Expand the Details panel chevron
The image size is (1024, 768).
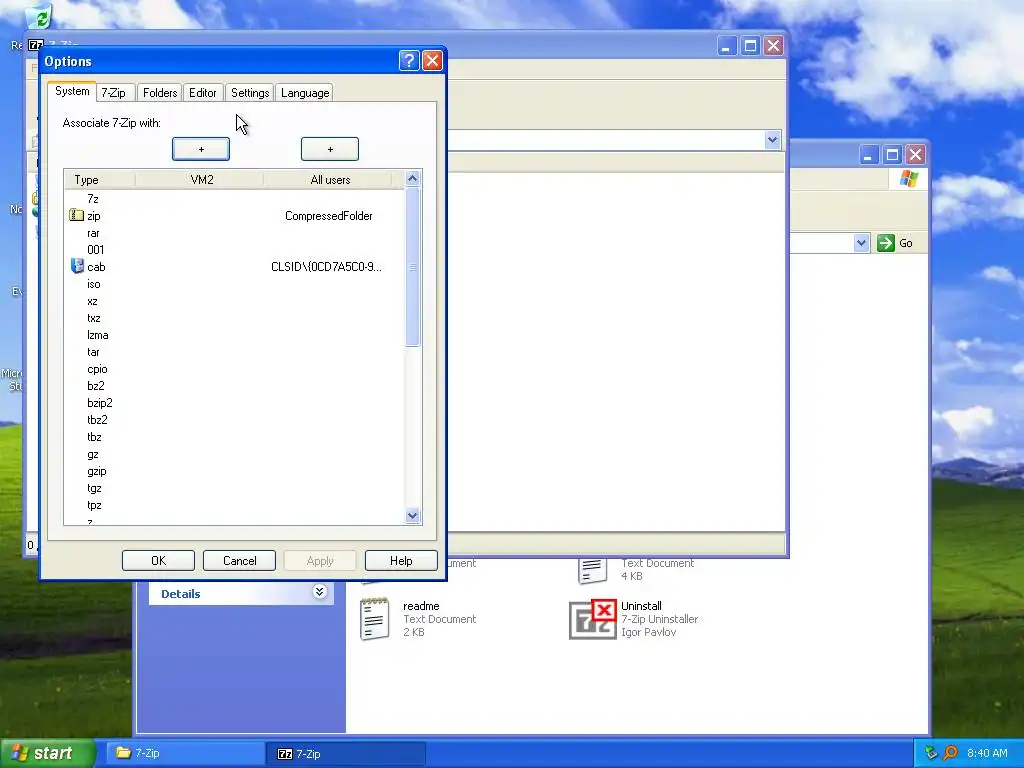[319, 592]
